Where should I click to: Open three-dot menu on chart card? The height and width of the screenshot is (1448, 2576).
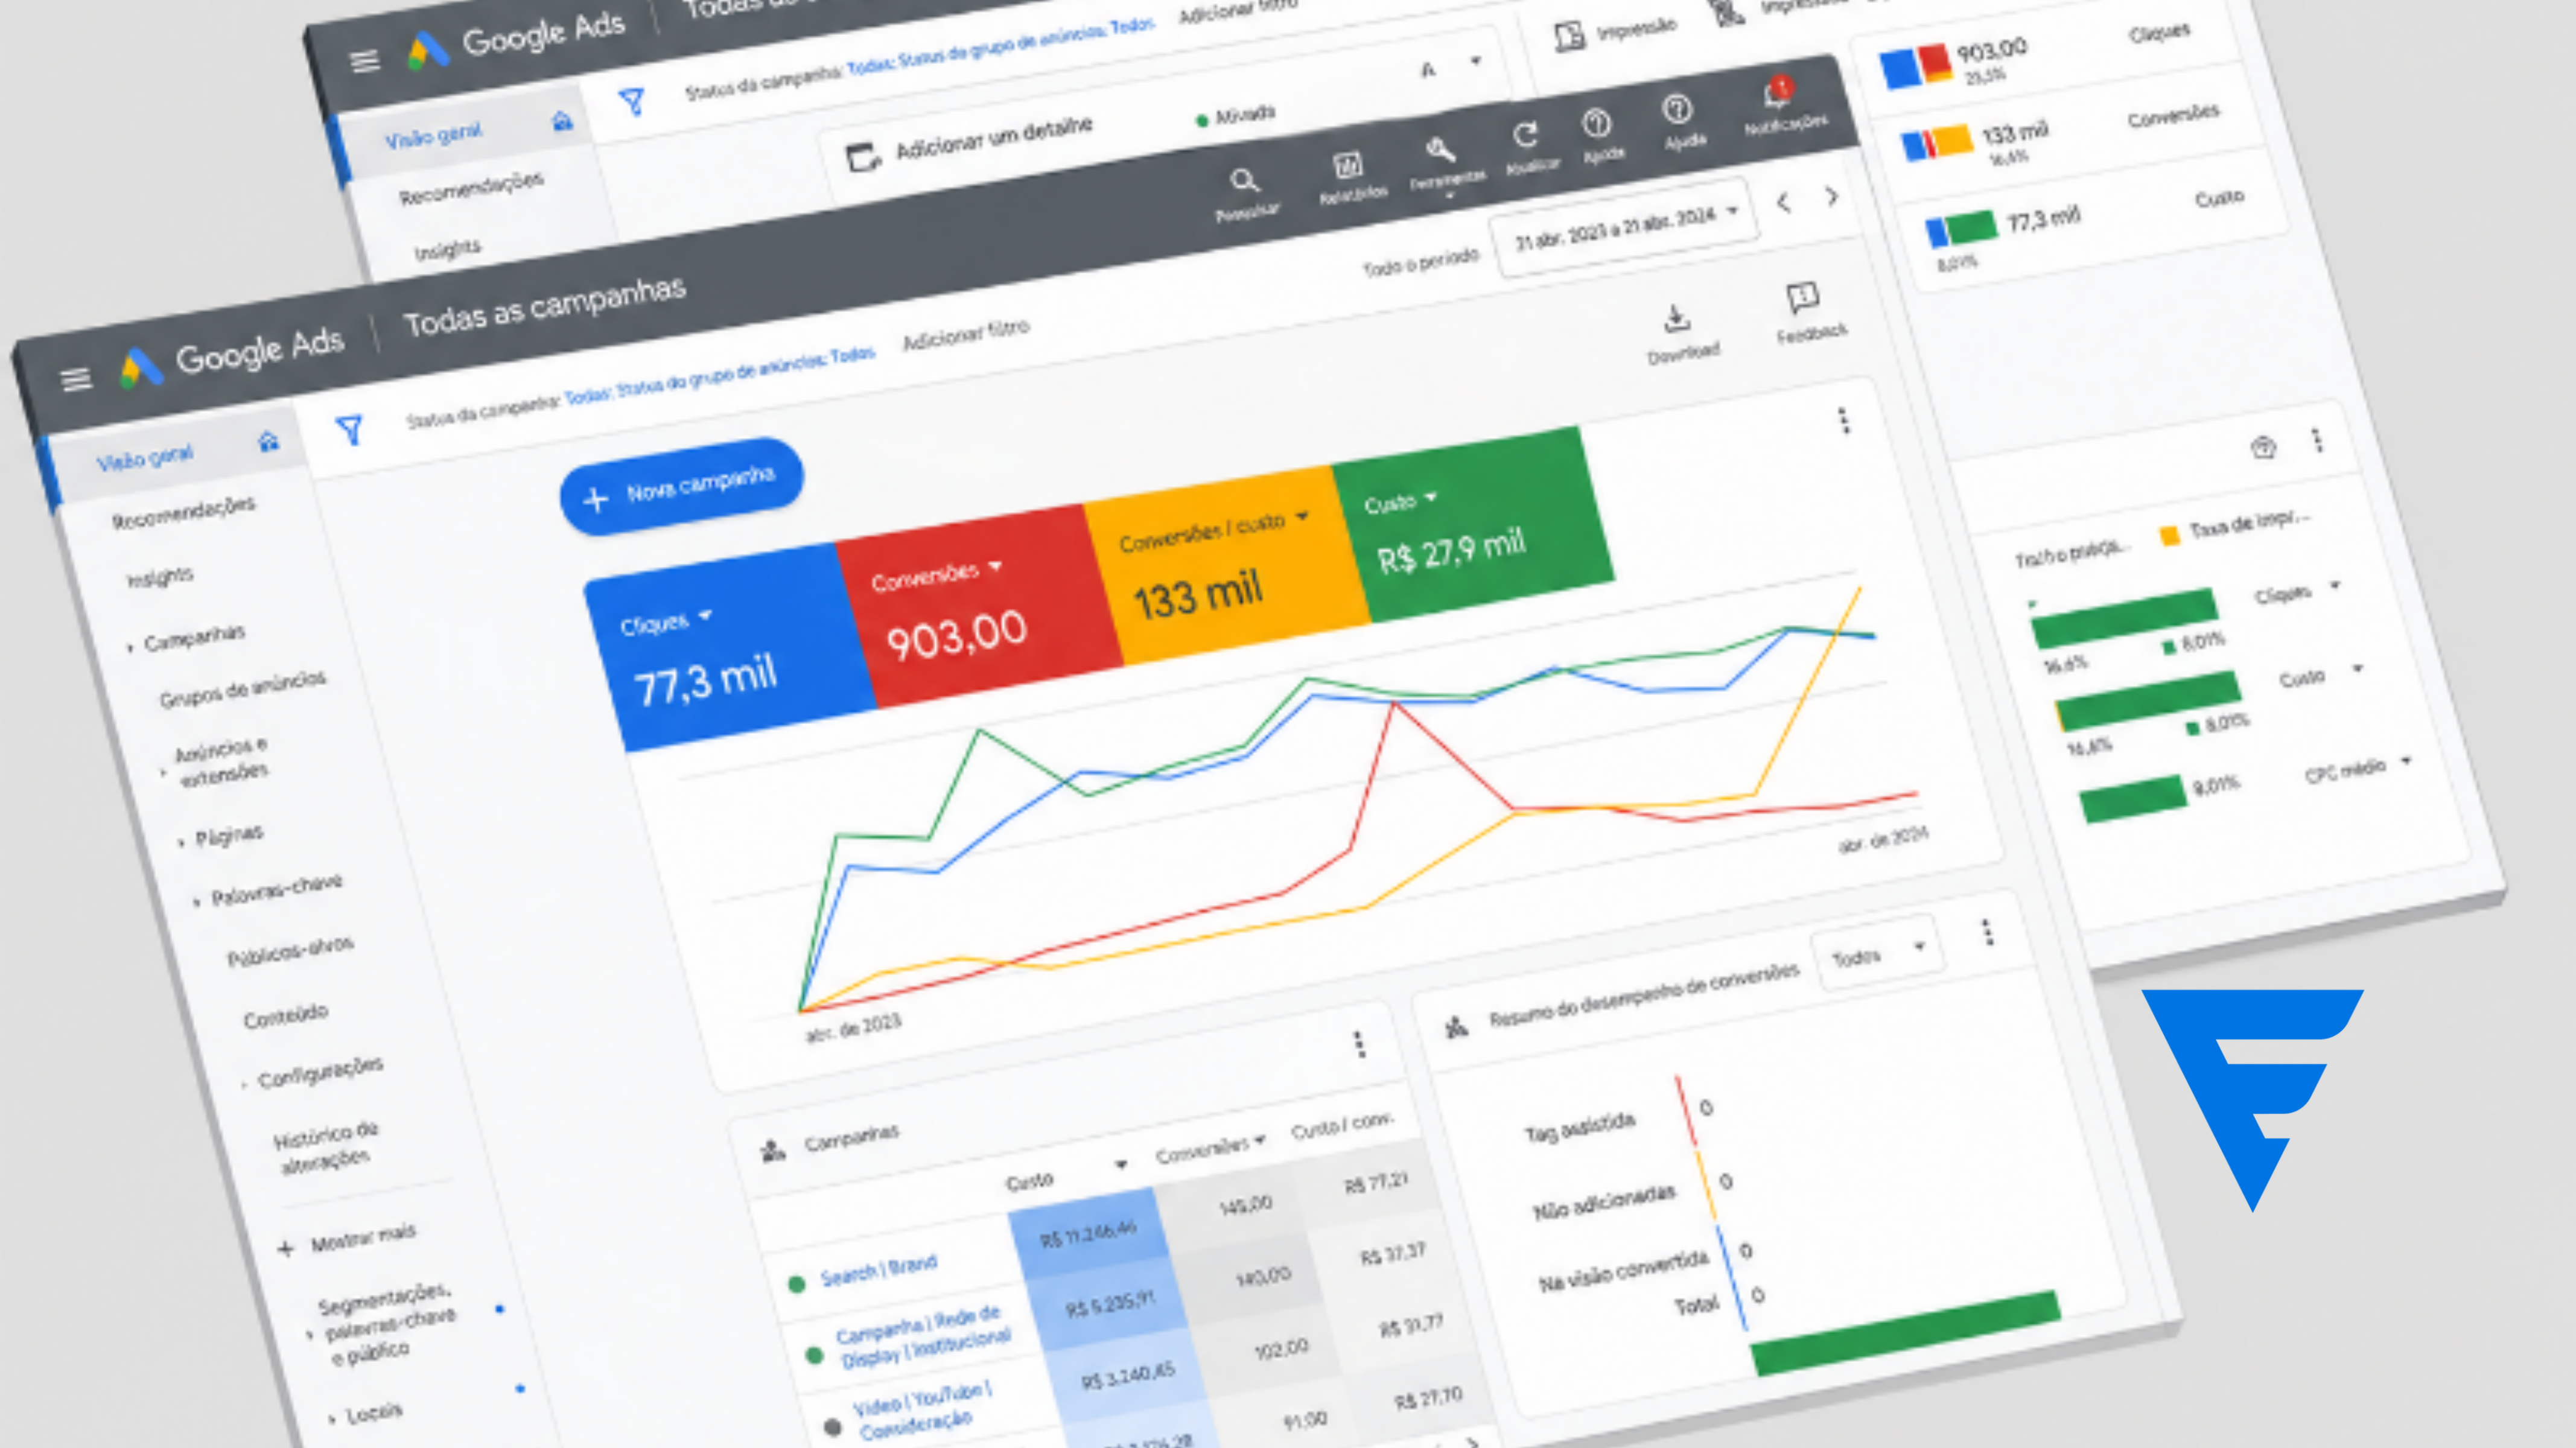pyautogui.click(x=1844, y=421)
